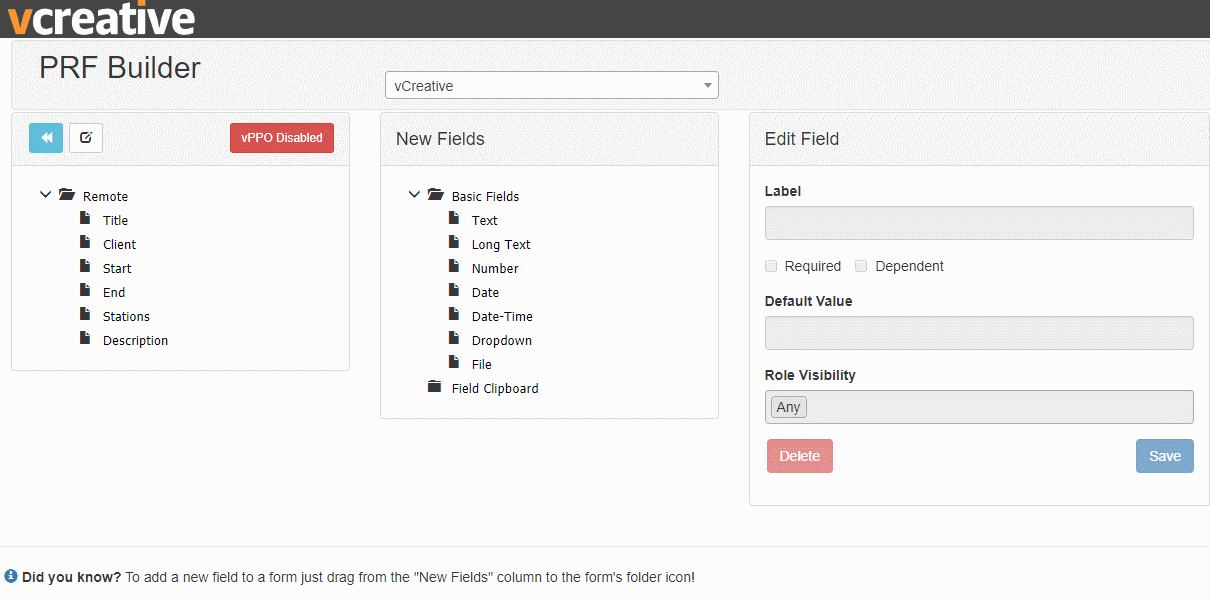Click the file icon beside Stations
This screenshot has height=600, width=1210.
coord(85,315)
